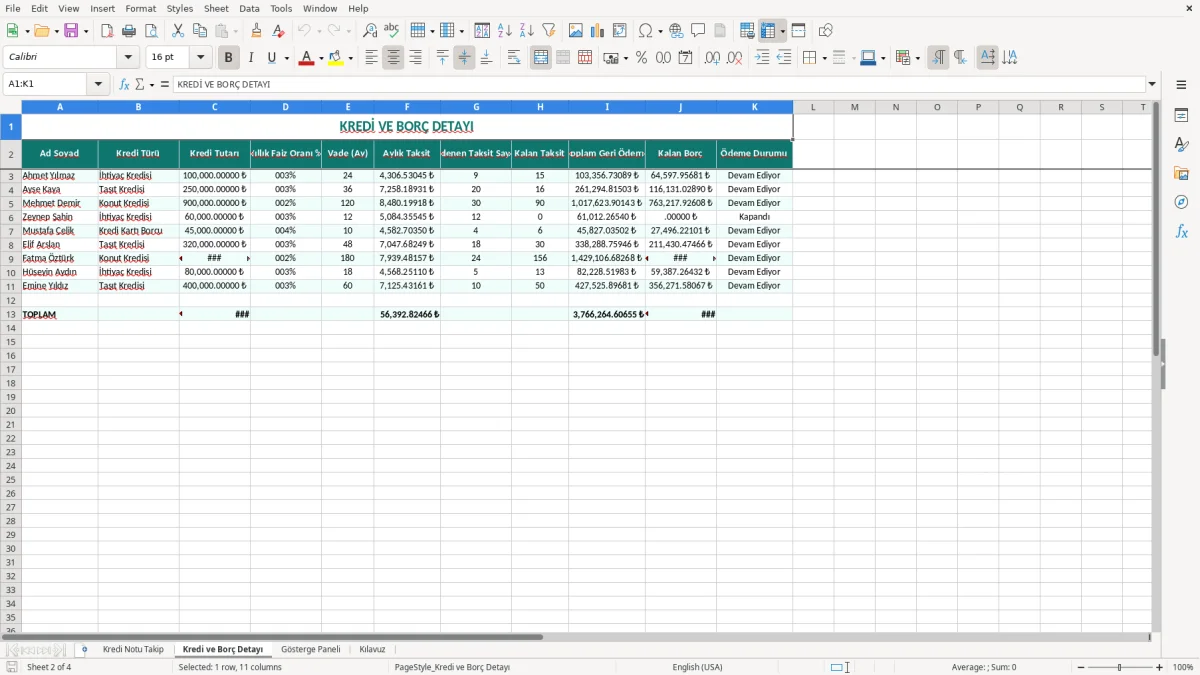Open Find and Replace
This screenshot has width=1200, height=675.
coord(370,31)
